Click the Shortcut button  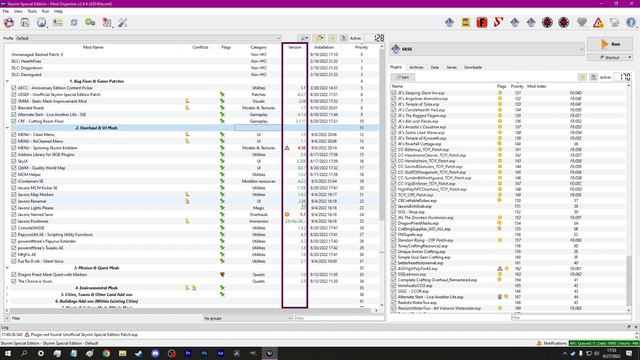[x=607, y=58]
